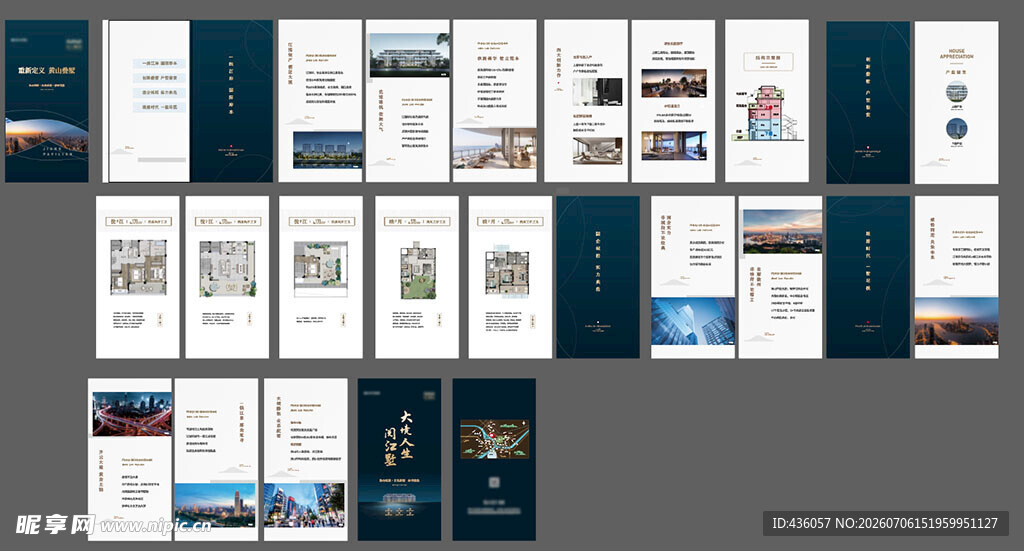Click the location map on the last dark page
Screen dimensions: 1024x551
(494, 439)
